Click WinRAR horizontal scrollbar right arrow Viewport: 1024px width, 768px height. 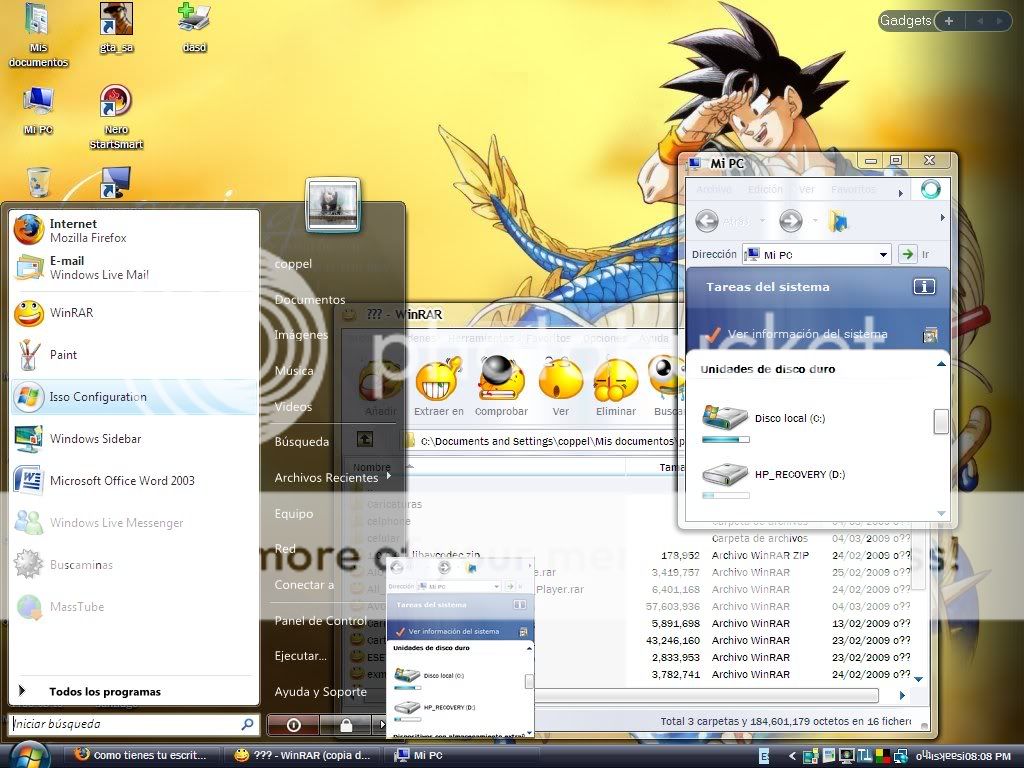902,696
